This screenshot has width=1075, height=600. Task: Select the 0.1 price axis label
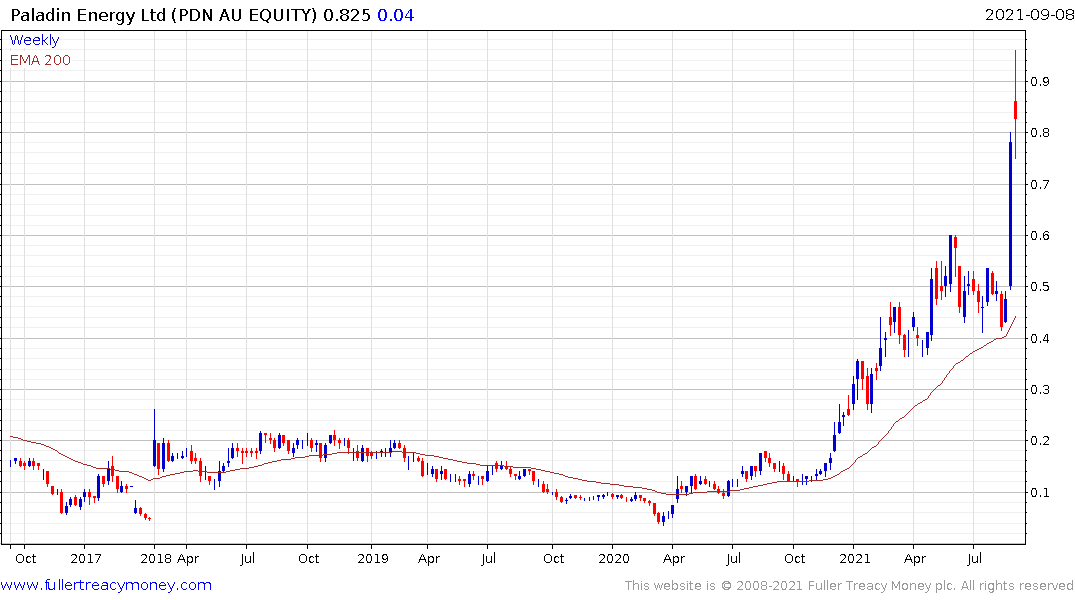(x=1040, y=492)
